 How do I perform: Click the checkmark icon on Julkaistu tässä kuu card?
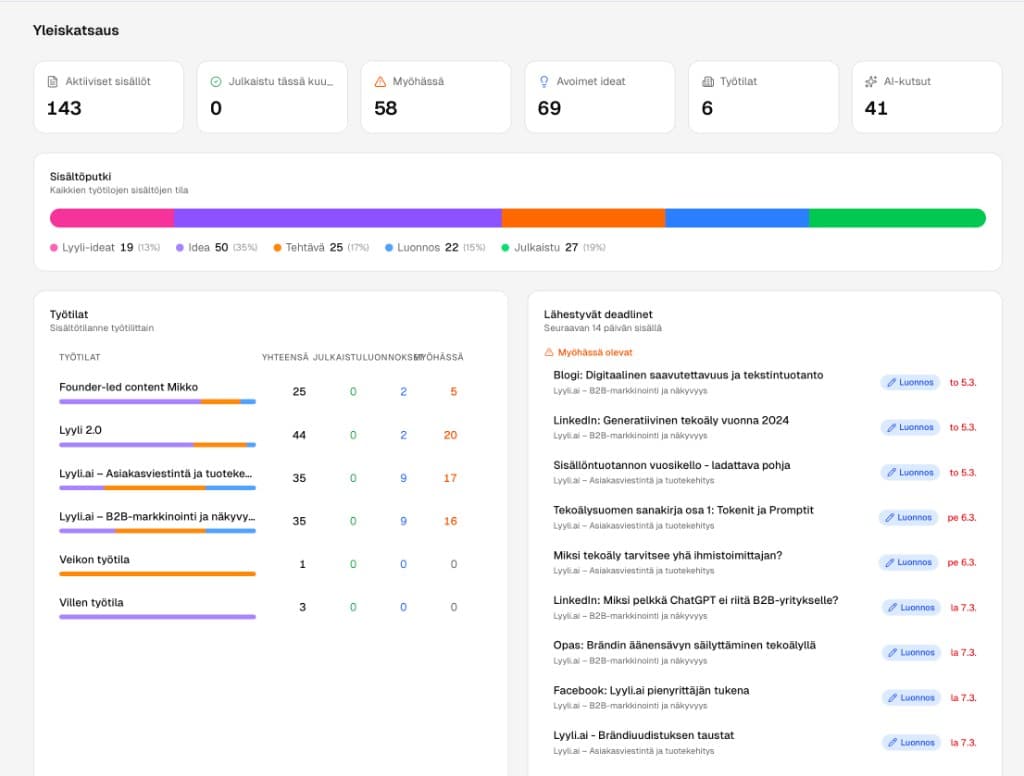(x=216, y=82)
